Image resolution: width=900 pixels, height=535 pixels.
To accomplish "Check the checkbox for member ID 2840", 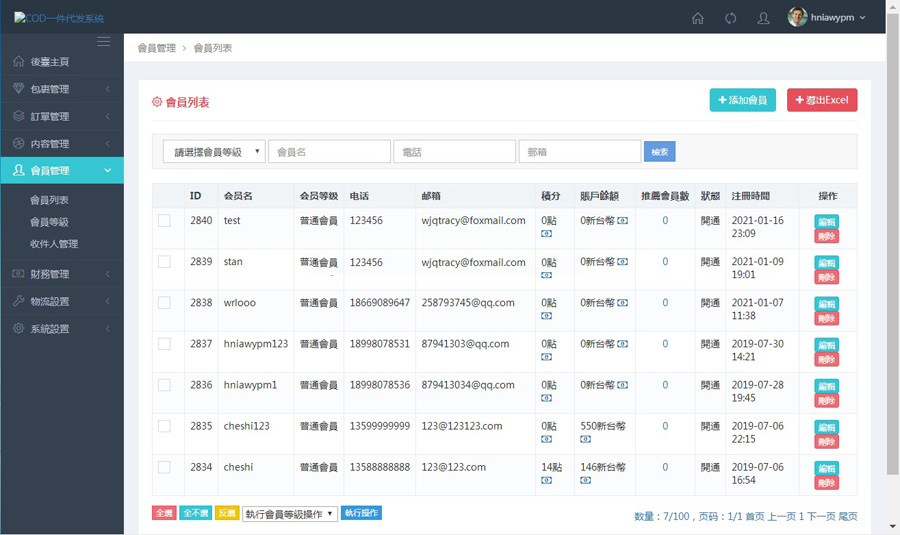I will 164,221.
